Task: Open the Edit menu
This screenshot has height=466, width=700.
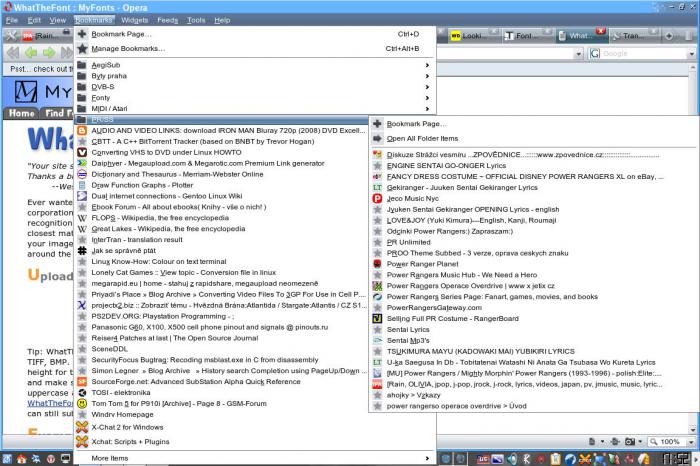Action: (34, 20)
